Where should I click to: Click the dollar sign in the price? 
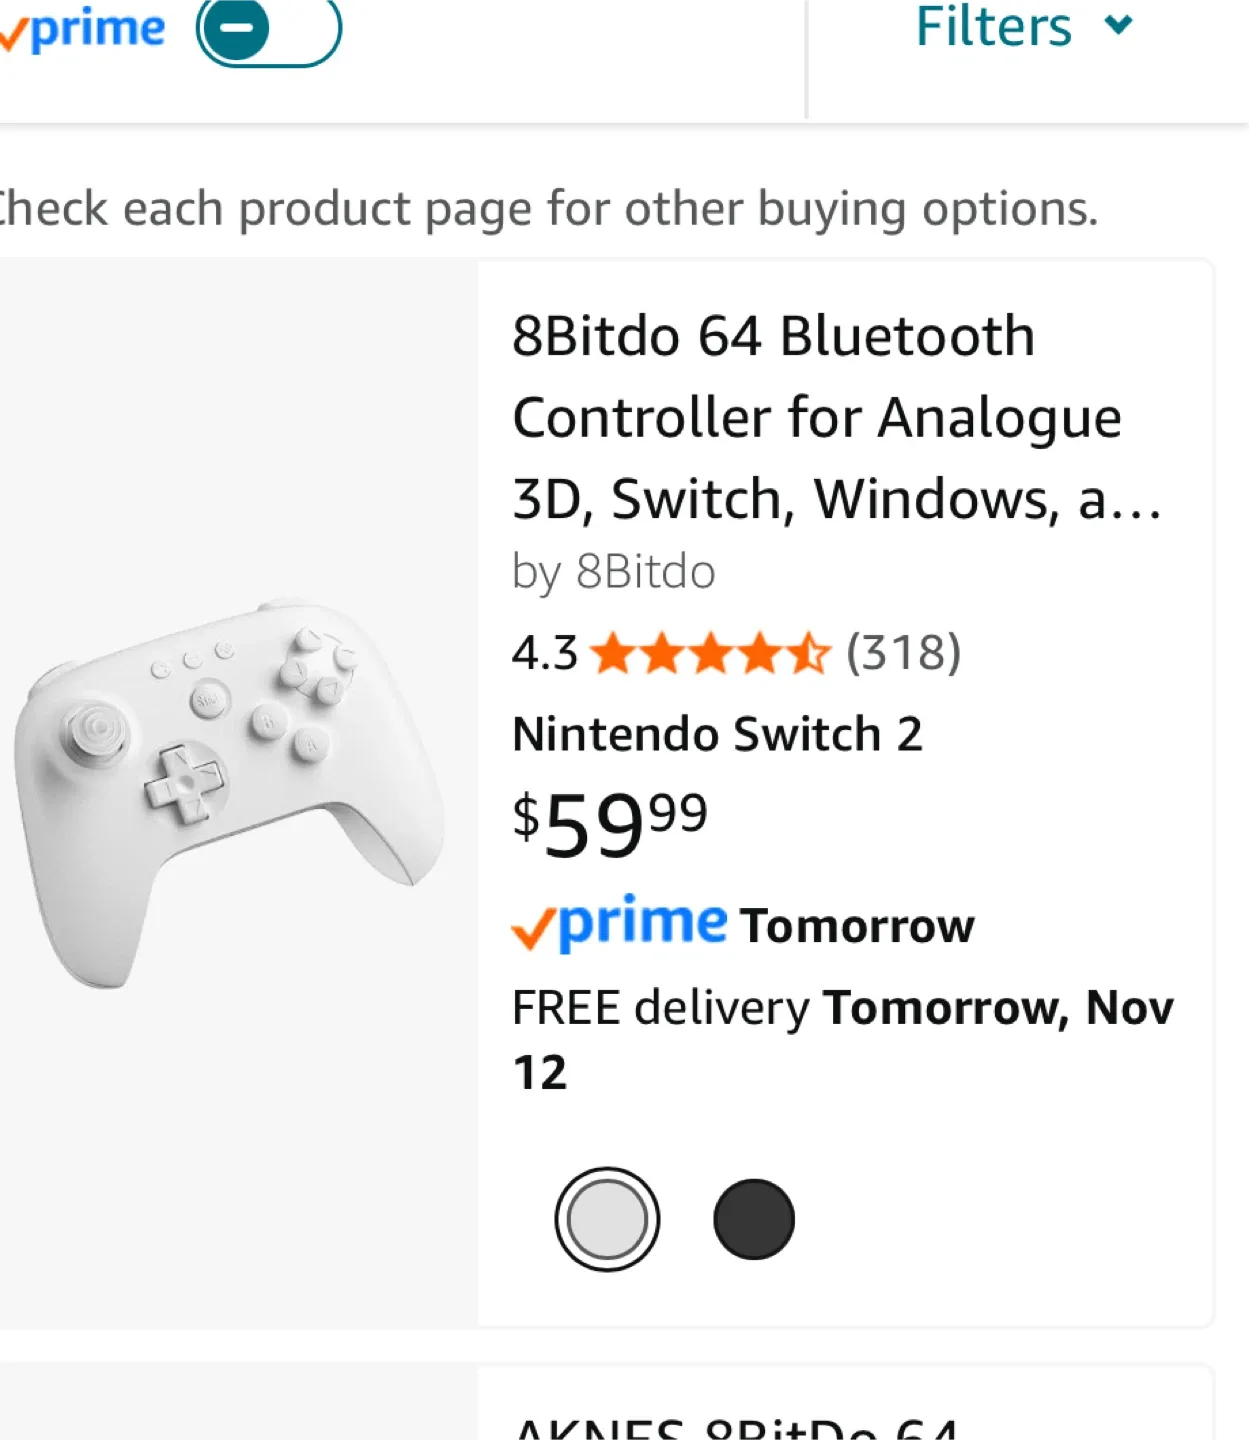[x=525, y=816]
